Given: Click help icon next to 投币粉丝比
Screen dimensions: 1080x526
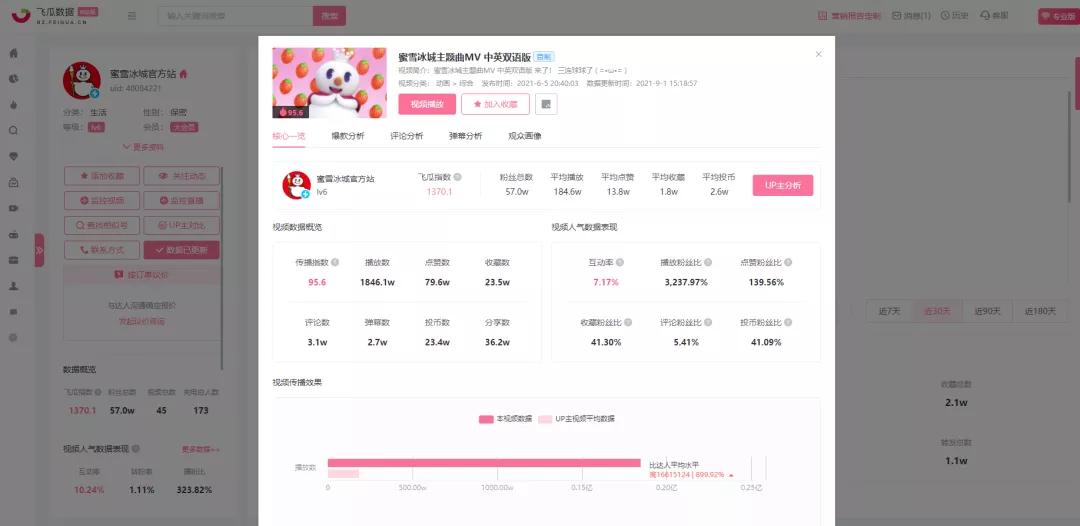Looking at the screenshot, I should 788,322.
